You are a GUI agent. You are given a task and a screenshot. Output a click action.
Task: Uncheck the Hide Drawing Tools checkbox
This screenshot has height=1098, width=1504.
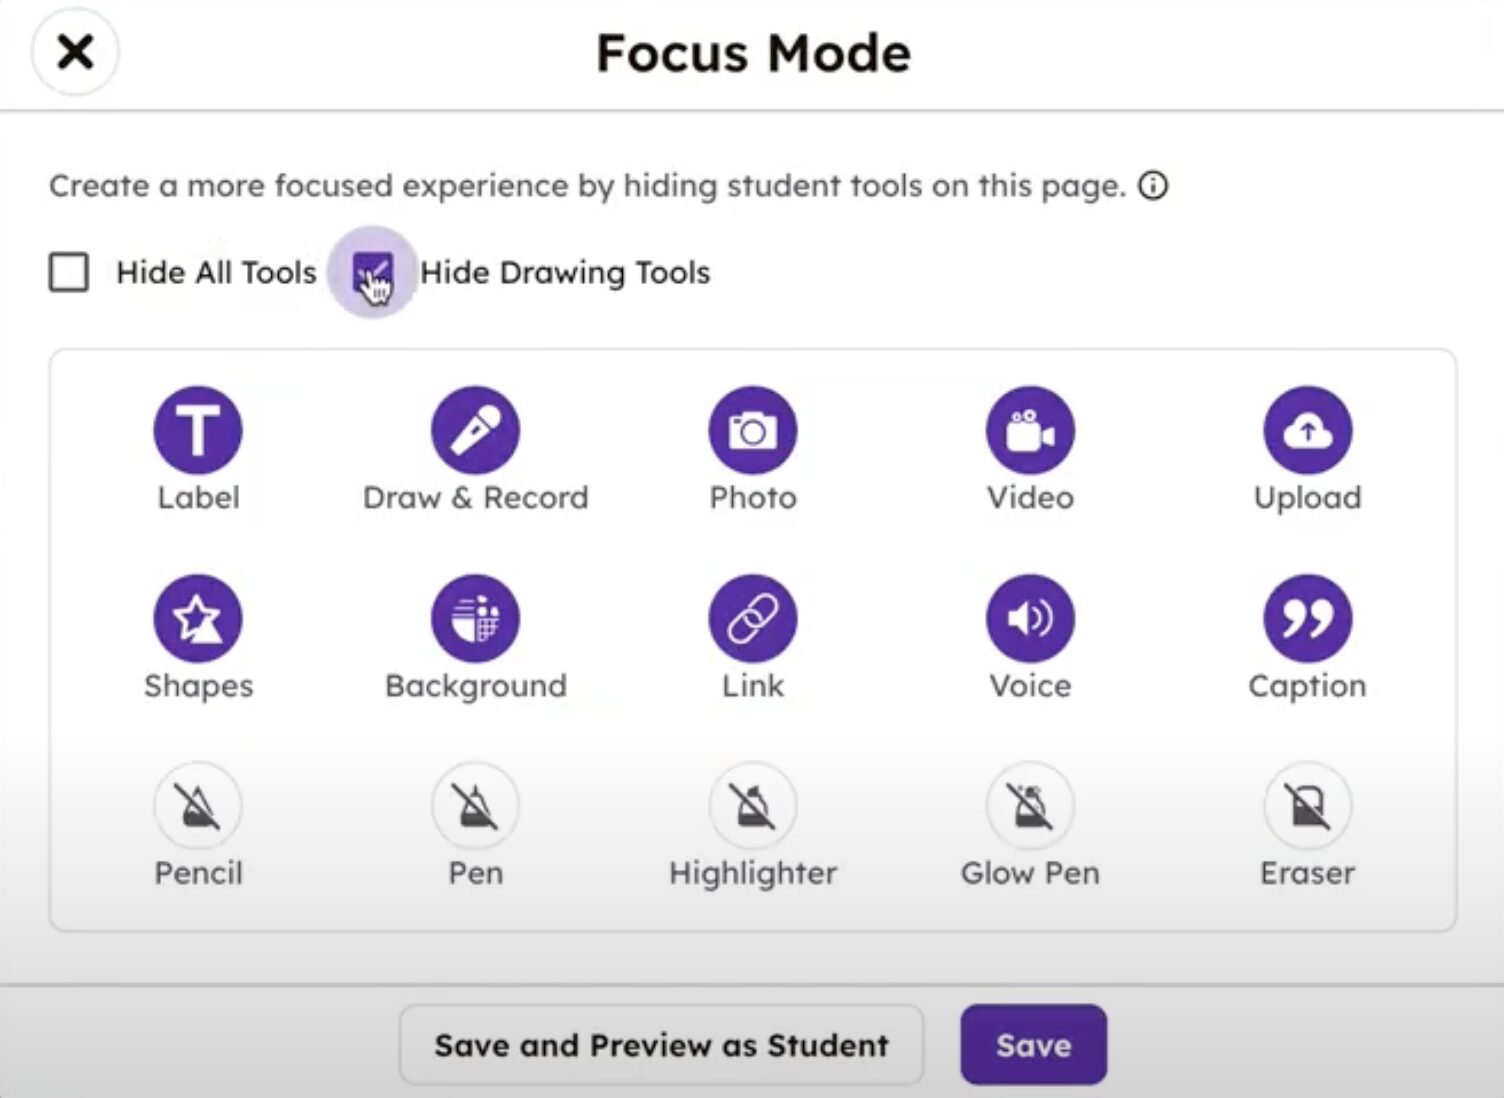point(374,272)
